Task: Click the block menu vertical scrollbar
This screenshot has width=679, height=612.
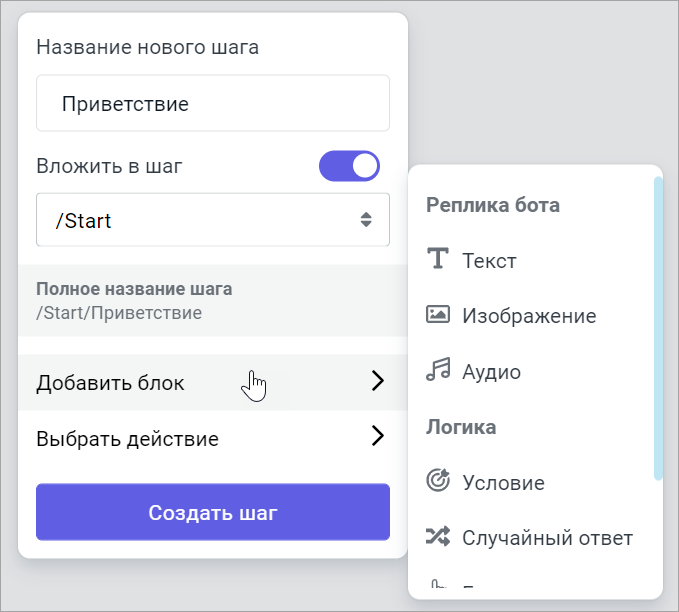Action: click(x=657, y=328)
